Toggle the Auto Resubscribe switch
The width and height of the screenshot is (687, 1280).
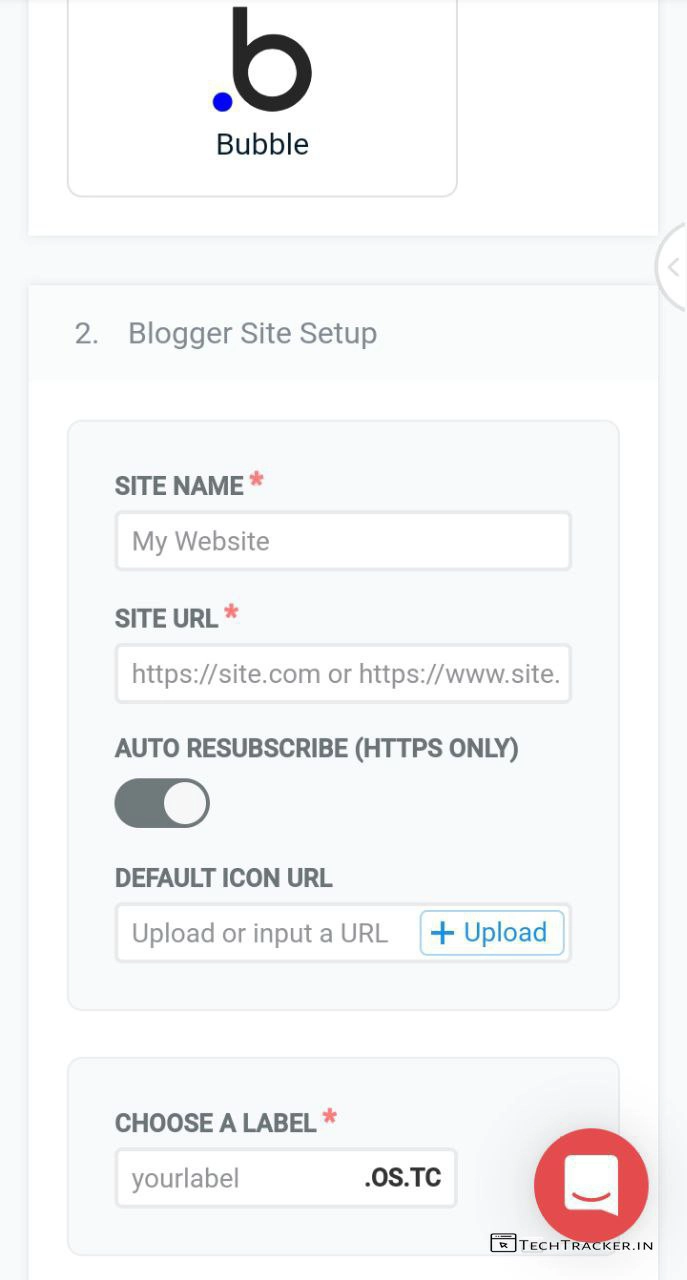(x=162, y=803)
